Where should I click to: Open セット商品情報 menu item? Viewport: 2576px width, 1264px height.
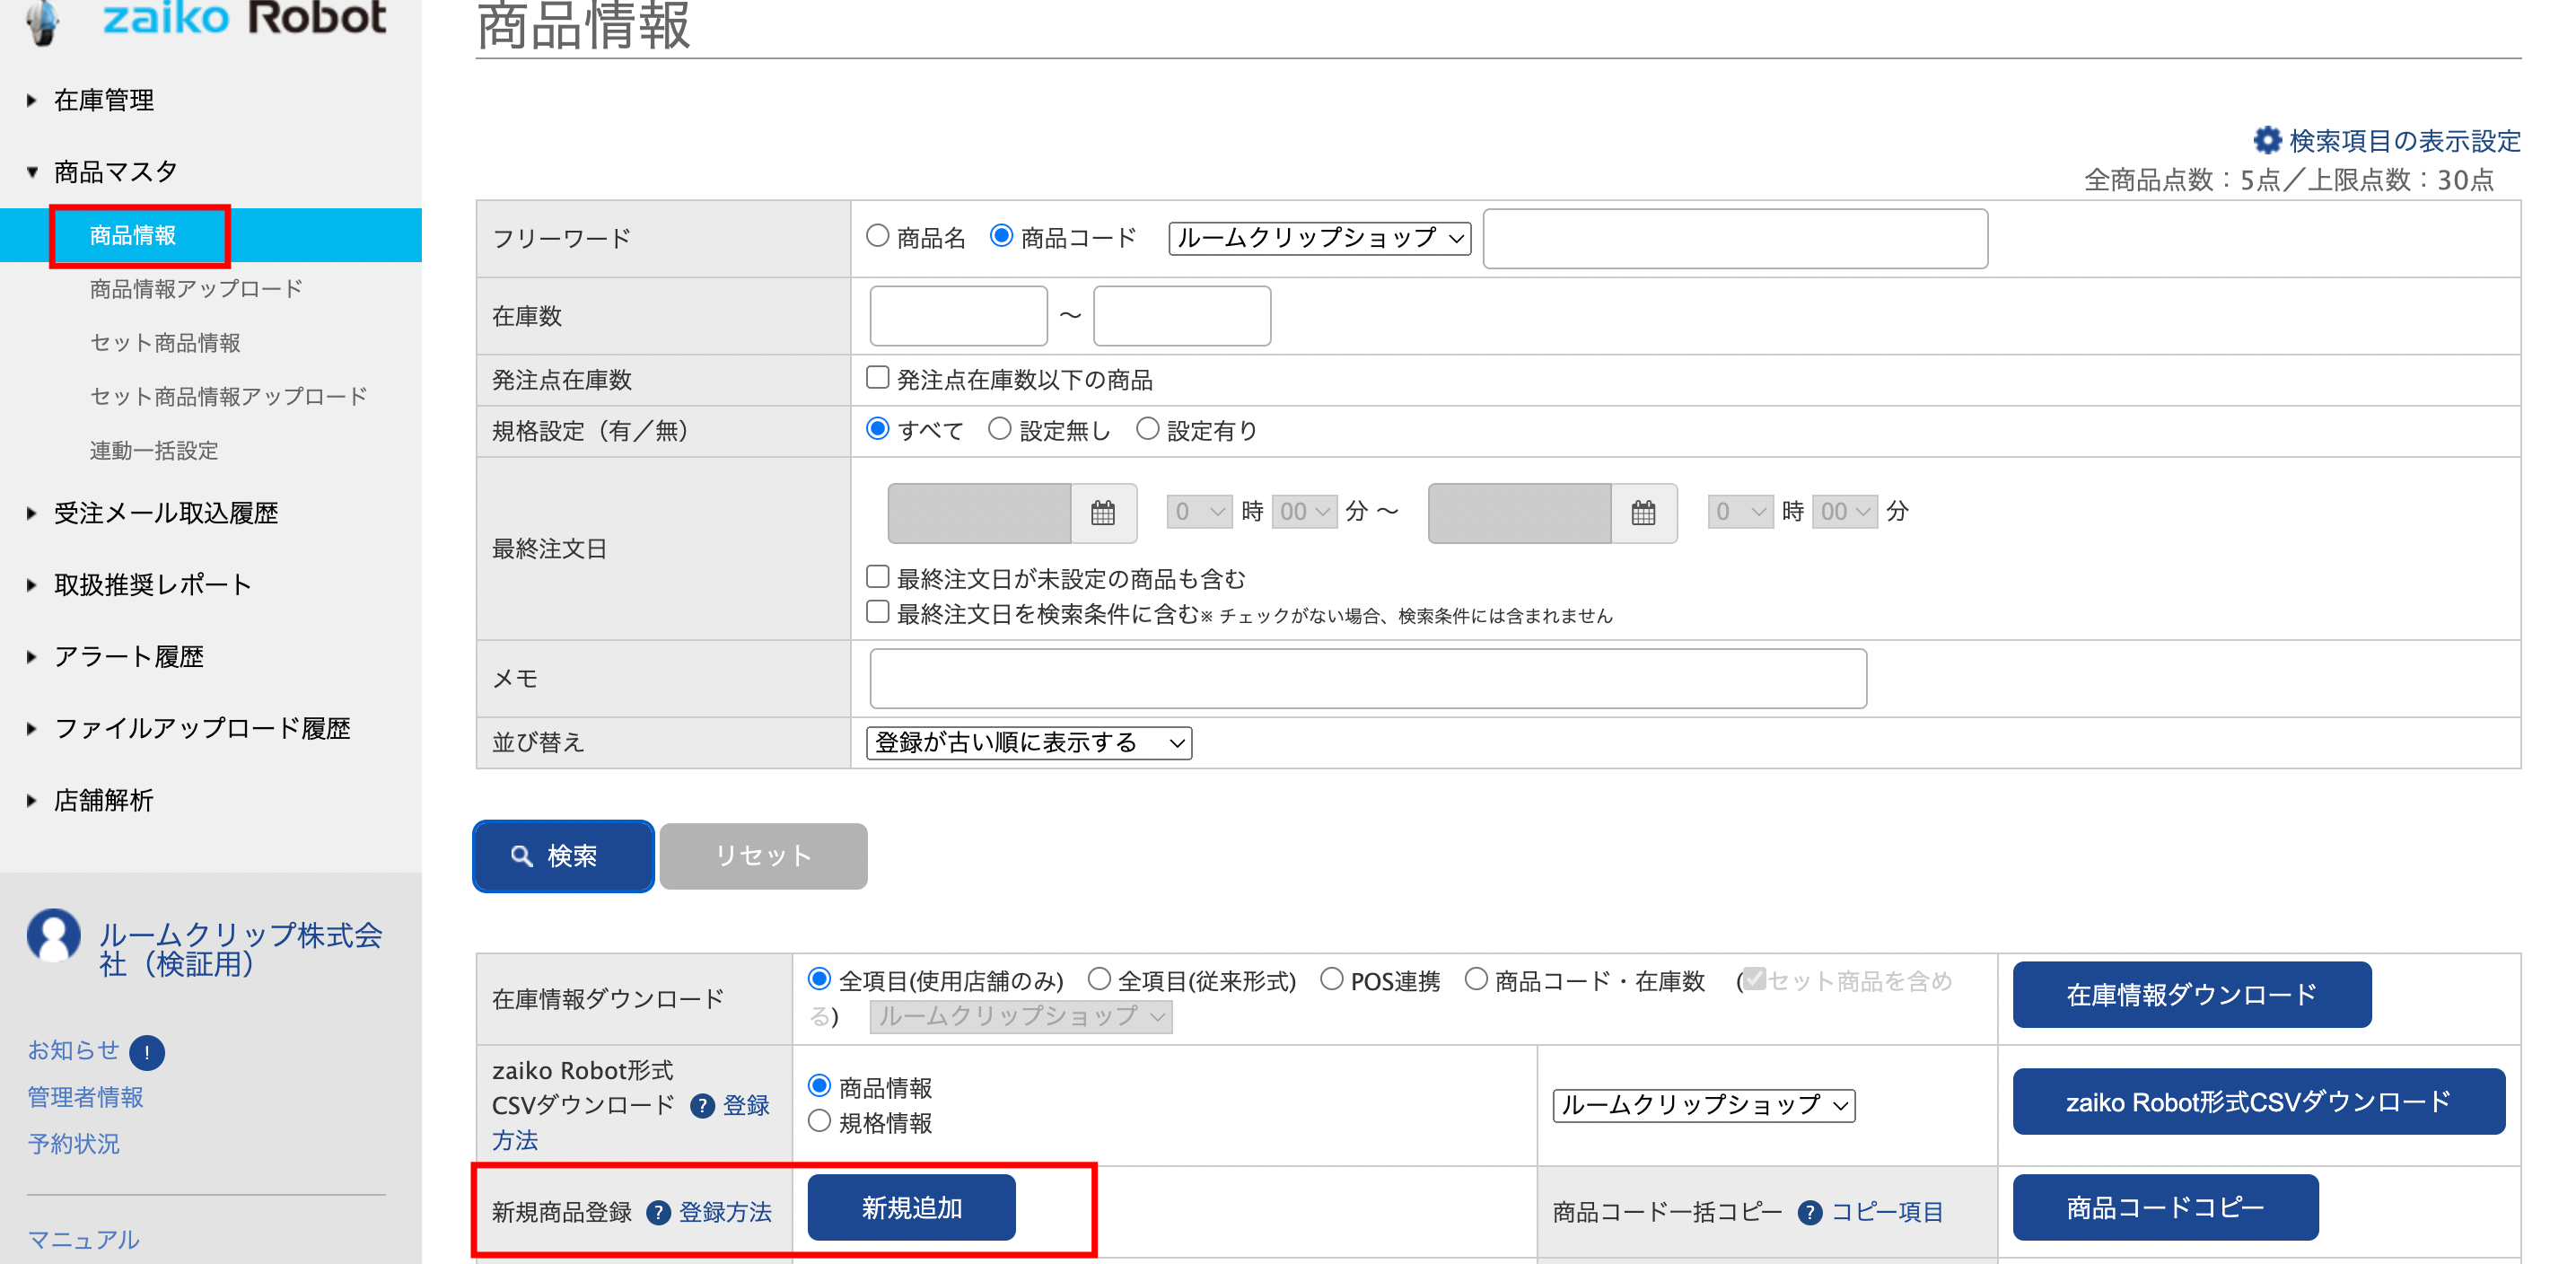pos(165,343)
